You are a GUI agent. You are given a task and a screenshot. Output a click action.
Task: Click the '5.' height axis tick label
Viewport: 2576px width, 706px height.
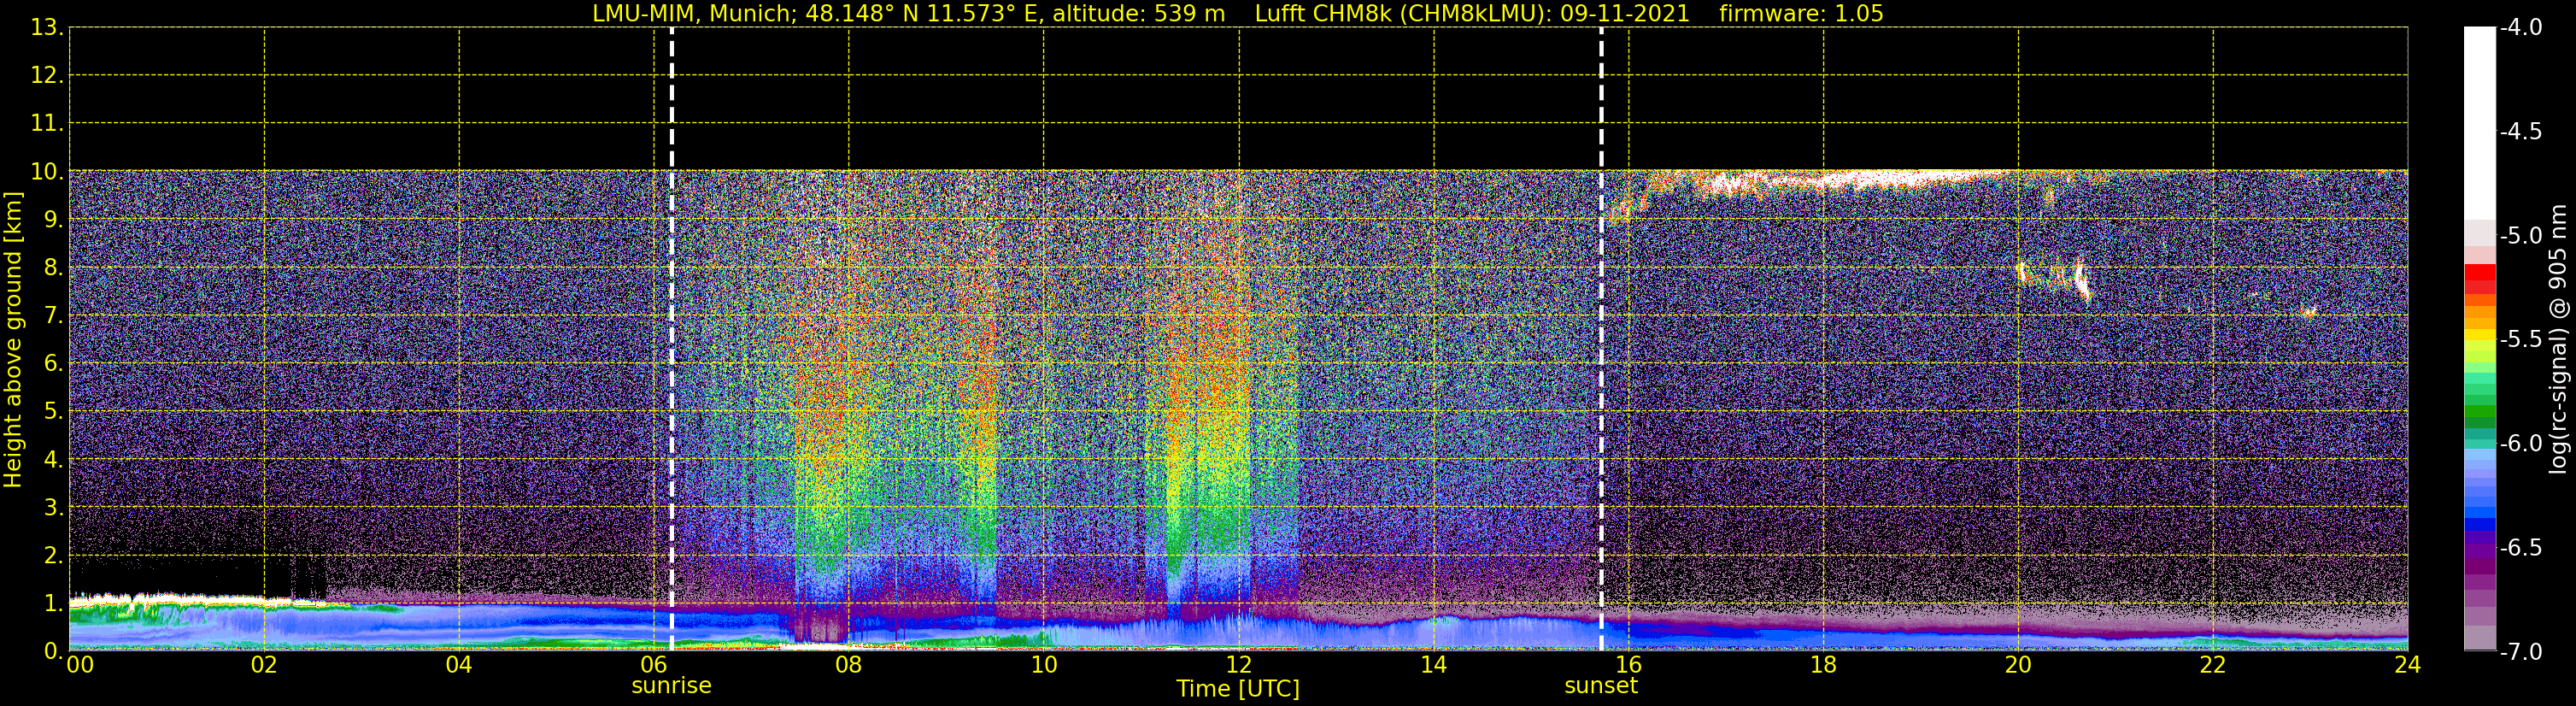pos(53,412)
